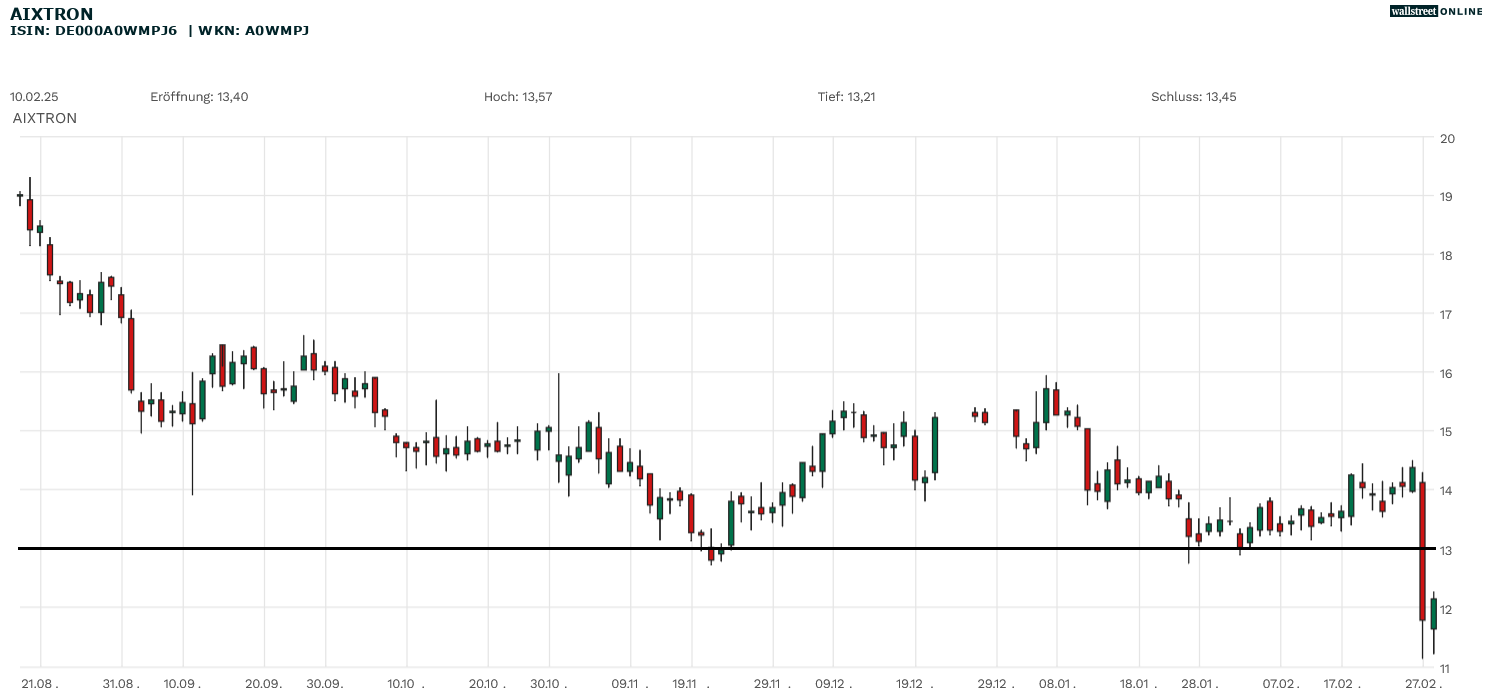Click the Hoch 13,57 value
Screen dimensions: 1490x688
click(518, 97)
